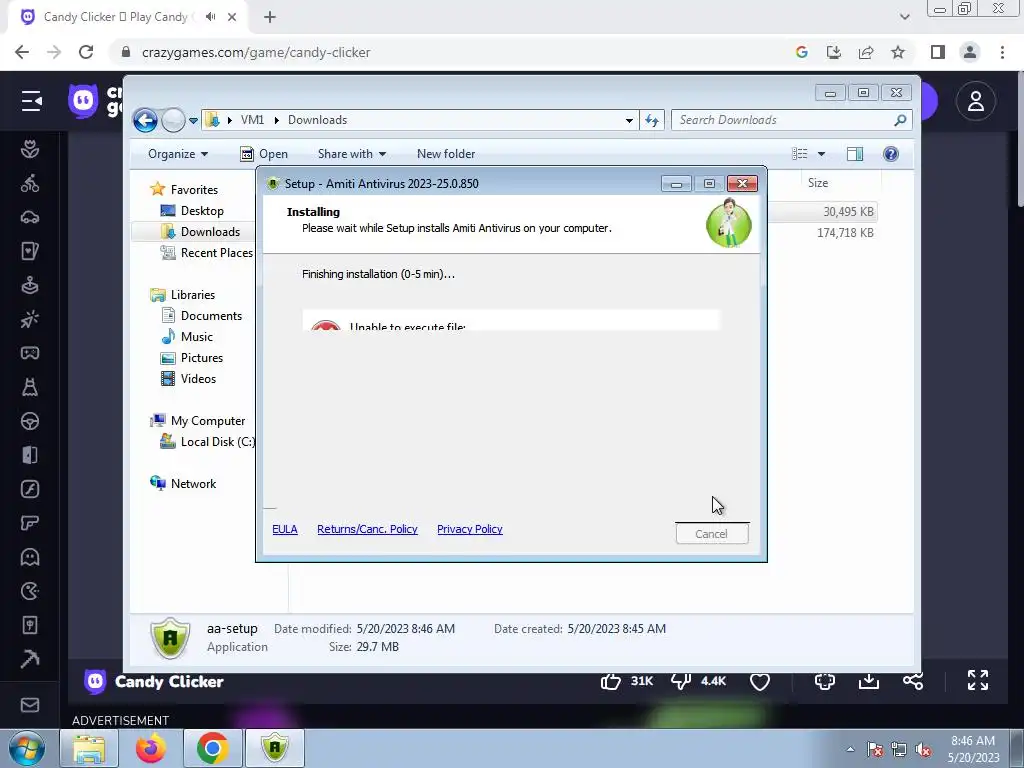The width and height of the screenshot is (1024, 768).
Task: Toggle the volume tray icon
Action: 923,750
